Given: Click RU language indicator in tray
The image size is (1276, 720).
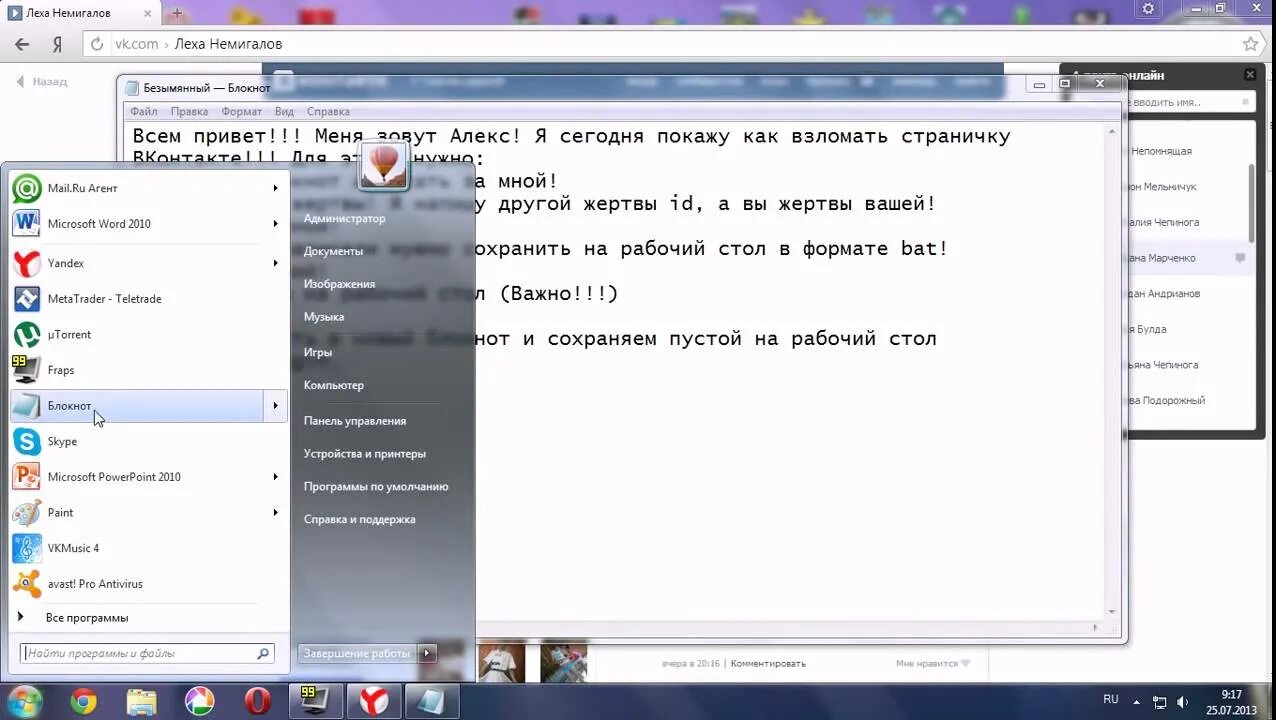Looking at the screenshot, I should tap(1111, 699).
